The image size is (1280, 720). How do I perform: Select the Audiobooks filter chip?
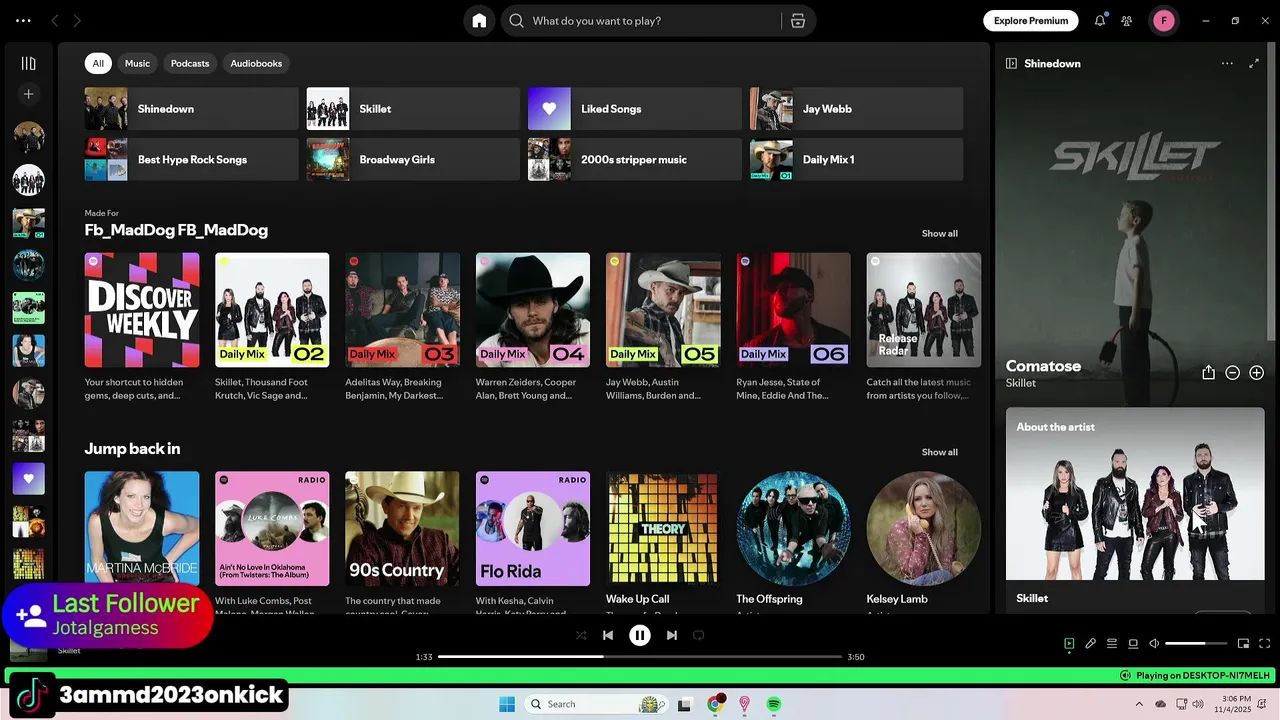tap(256, 63)
